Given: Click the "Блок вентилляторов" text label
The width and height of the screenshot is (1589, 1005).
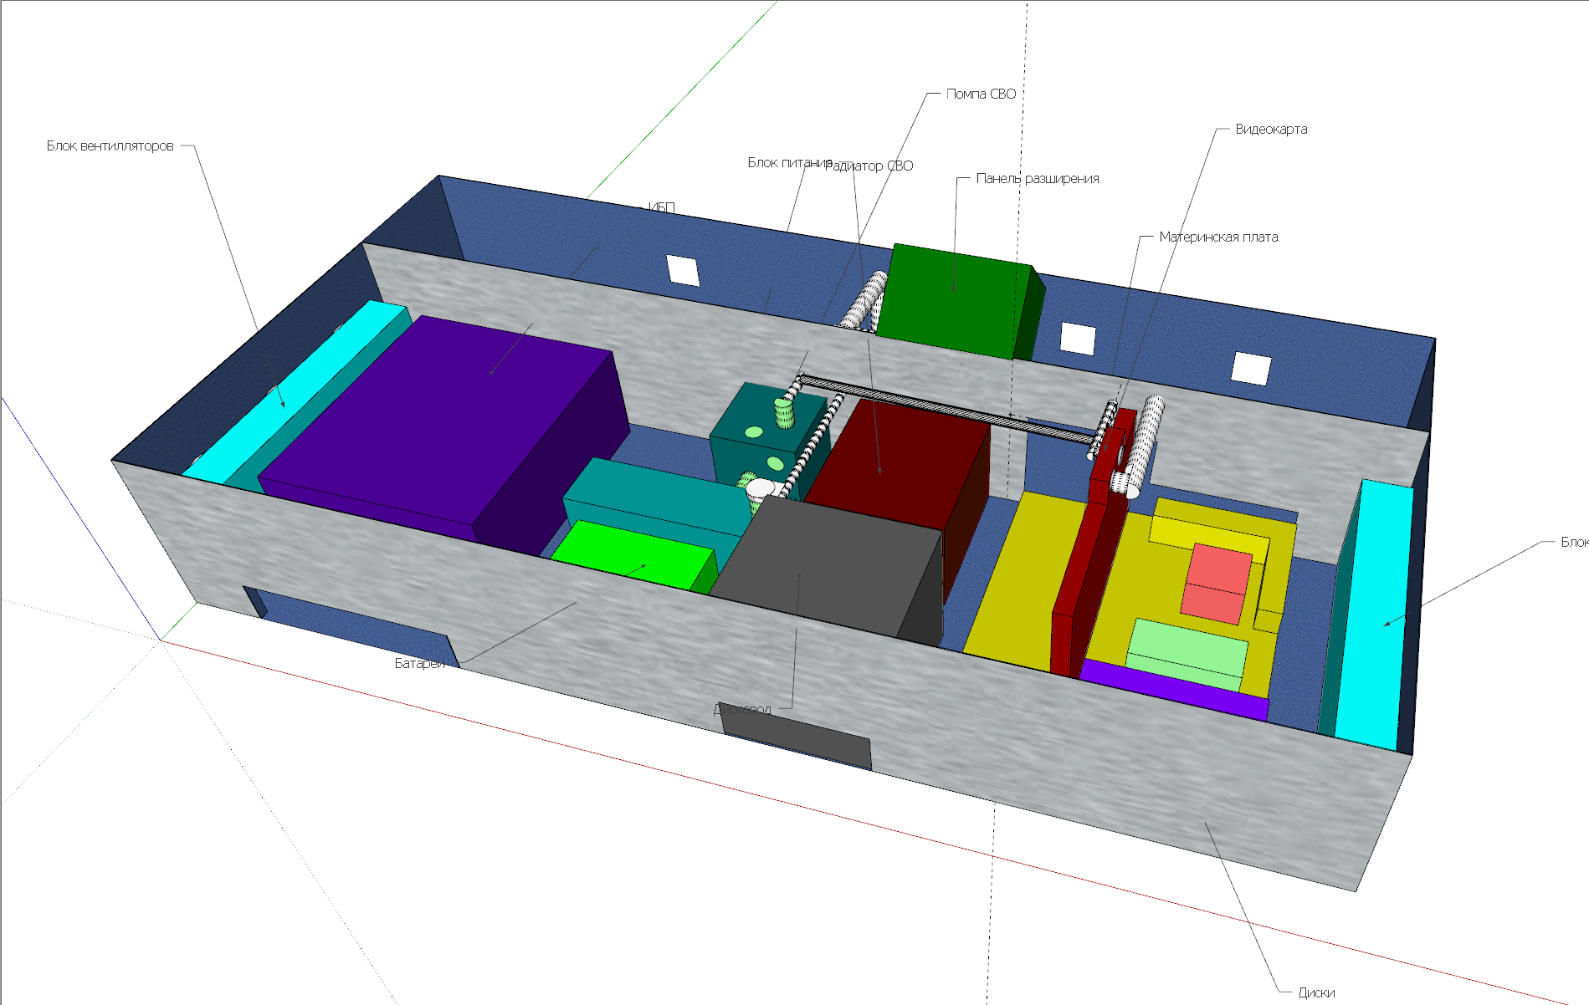Looking at the screenshot, I should (x=110, y=146).
